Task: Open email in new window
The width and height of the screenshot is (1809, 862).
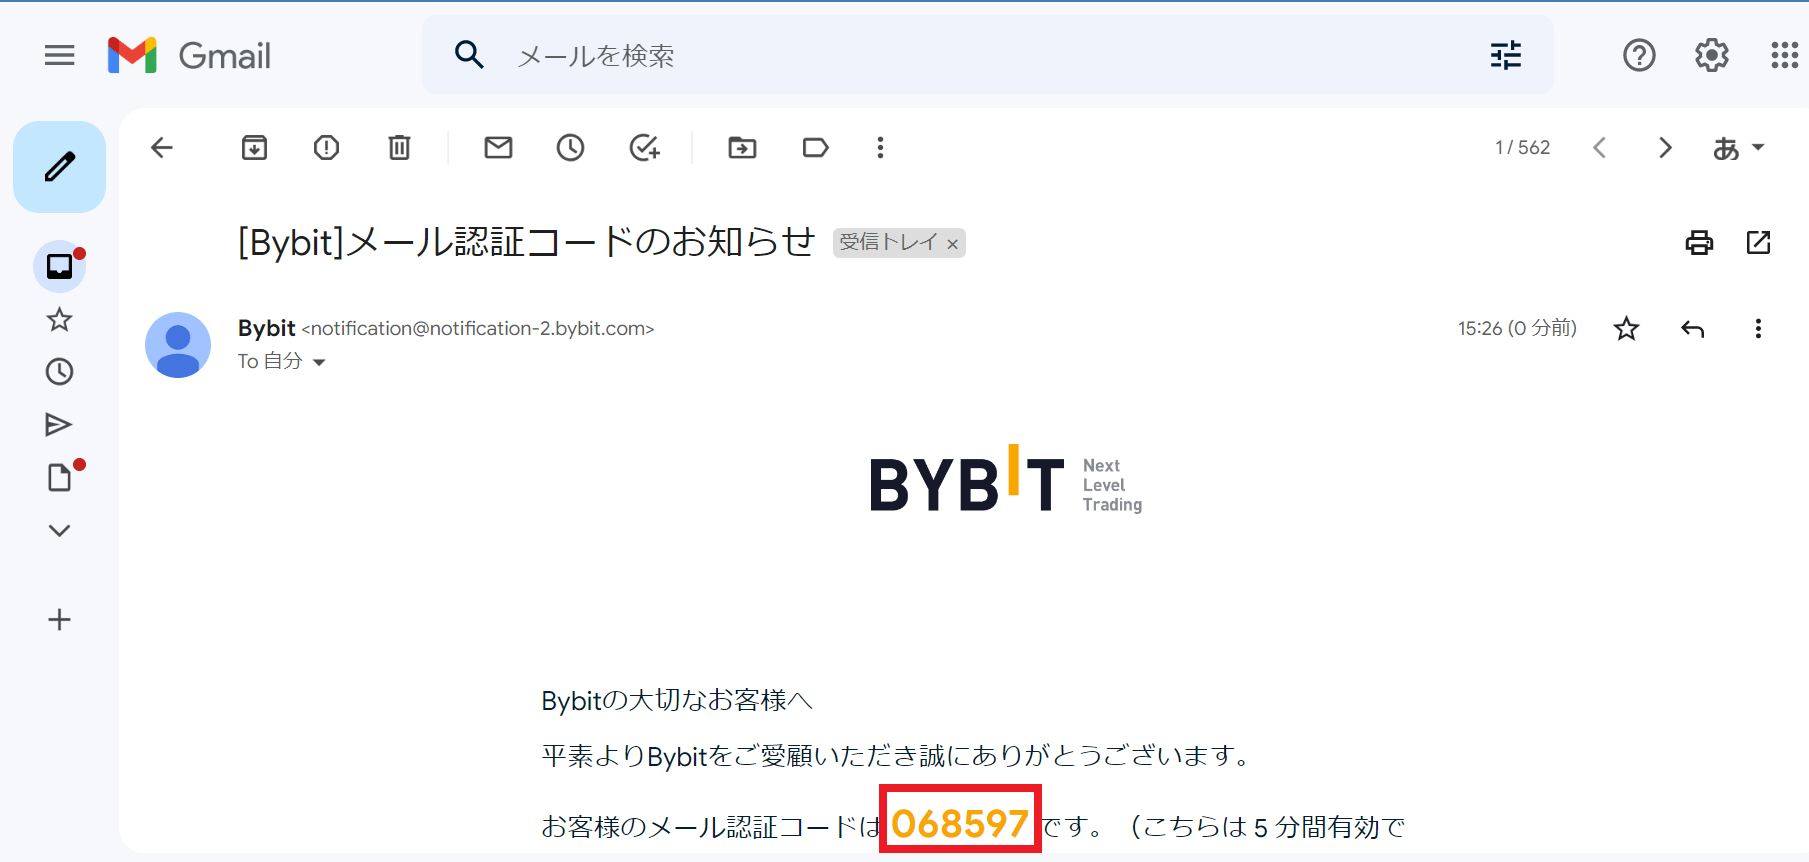Action: (x=1758, y=242)
